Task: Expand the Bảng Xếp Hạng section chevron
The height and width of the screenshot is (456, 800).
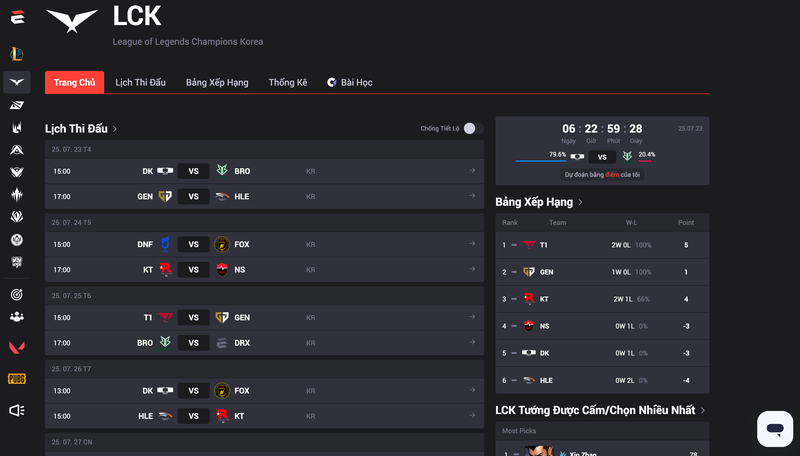Action: pyautogui.click(x=581, y=202)
